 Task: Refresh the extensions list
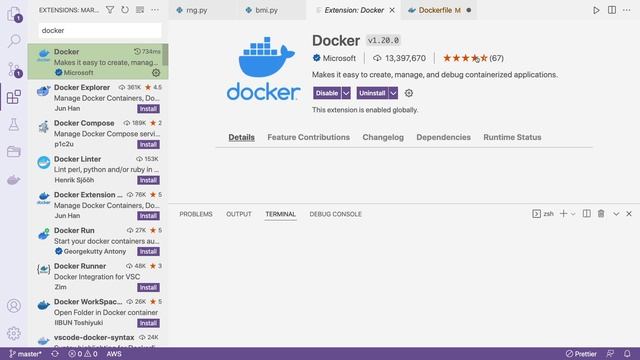[125, 10]
